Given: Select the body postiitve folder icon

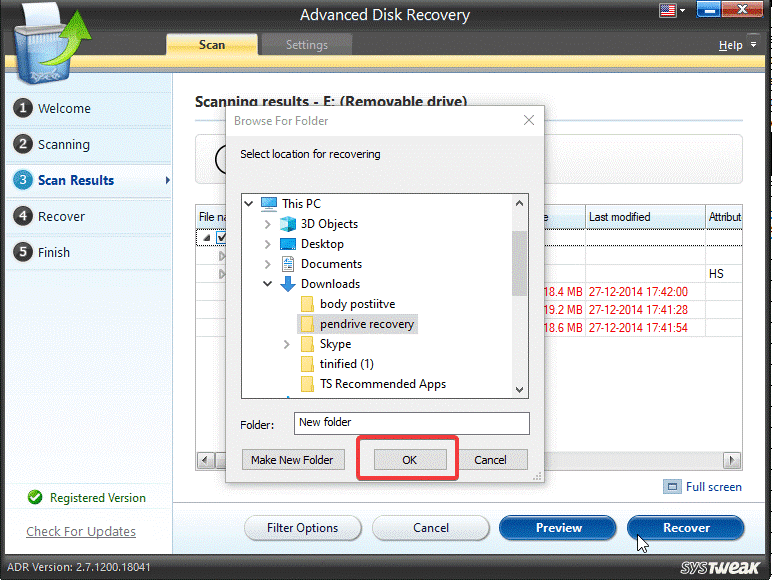Looking at the screenshot, I should click(307, 304).
